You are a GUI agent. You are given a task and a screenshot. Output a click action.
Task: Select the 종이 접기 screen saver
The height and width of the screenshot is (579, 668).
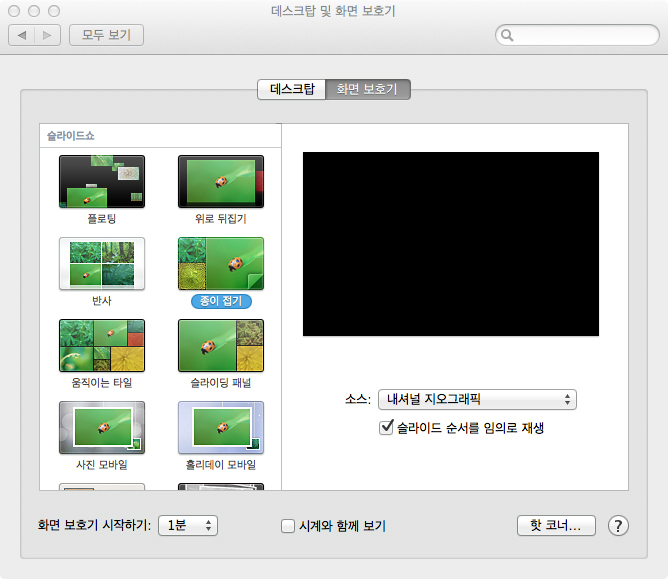pos(221,263)
